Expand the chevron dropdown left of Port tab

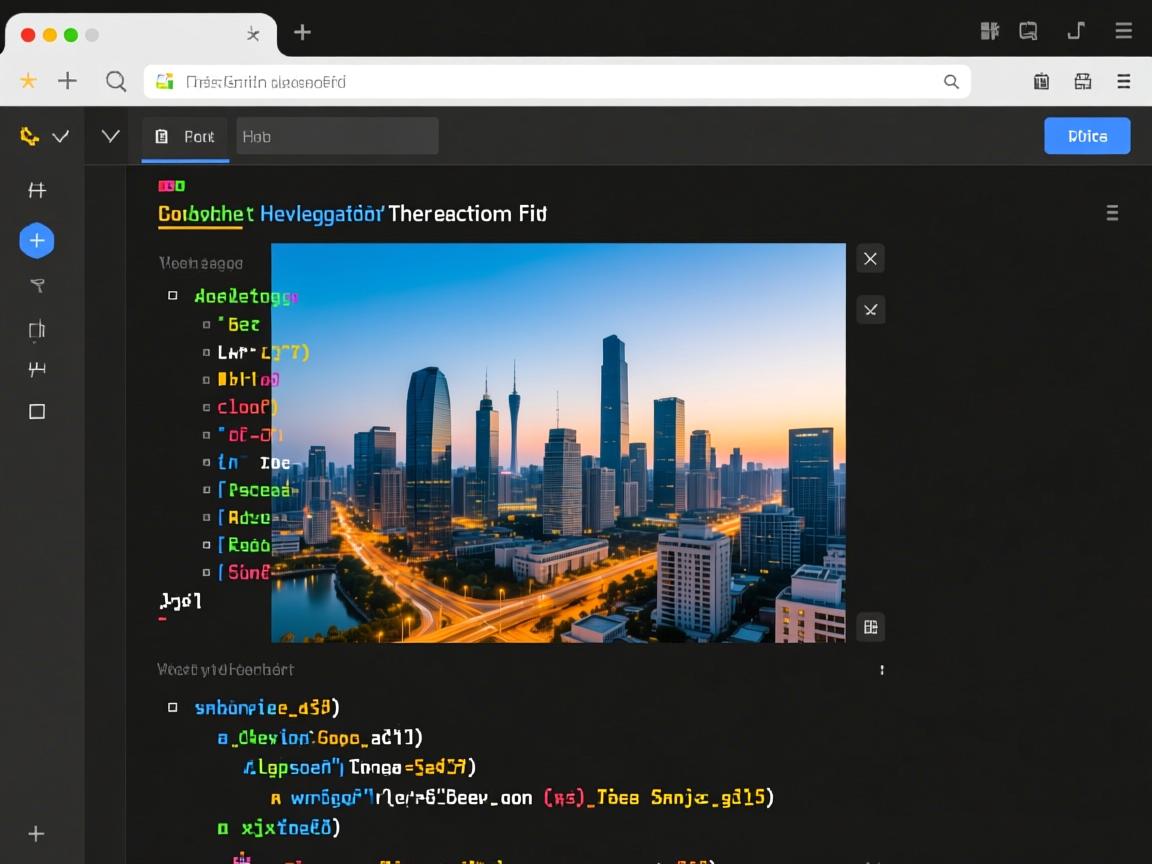click(x=111, y=136)
